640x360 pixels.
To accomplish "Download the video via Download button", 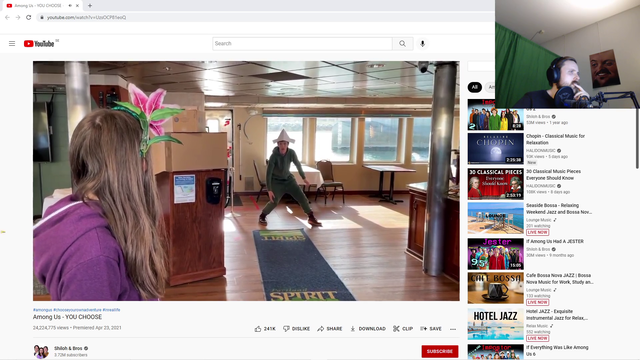I will [x=368, y=329].
